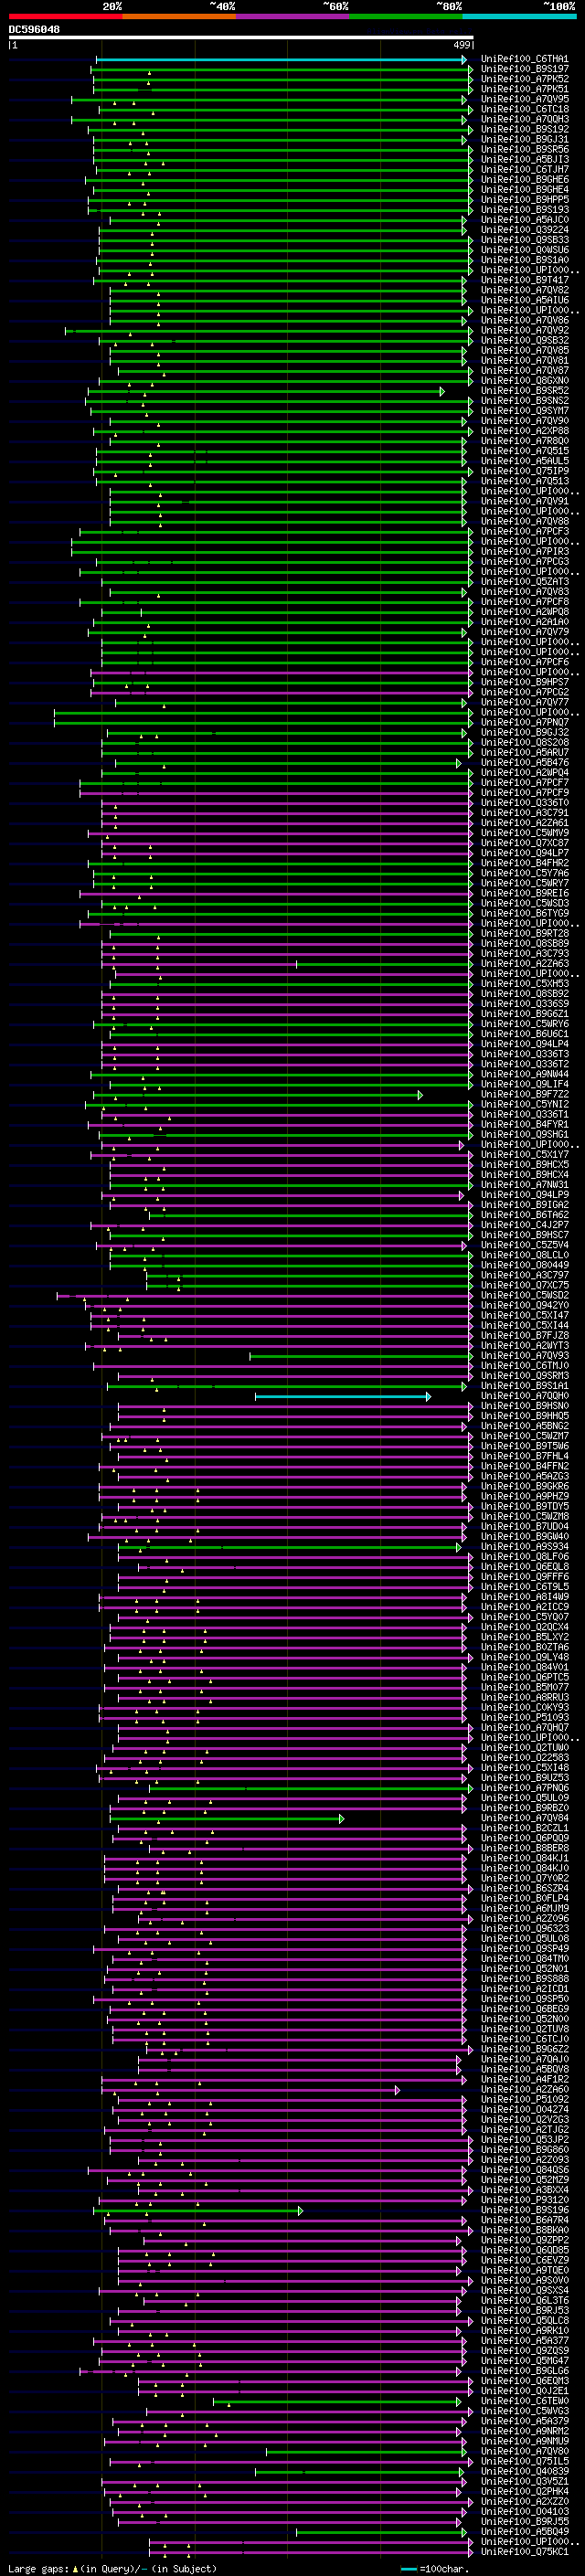Select the UniRef100_A9PHZ9 label
Screen dimensions: 585x2576
point(524,1496)
